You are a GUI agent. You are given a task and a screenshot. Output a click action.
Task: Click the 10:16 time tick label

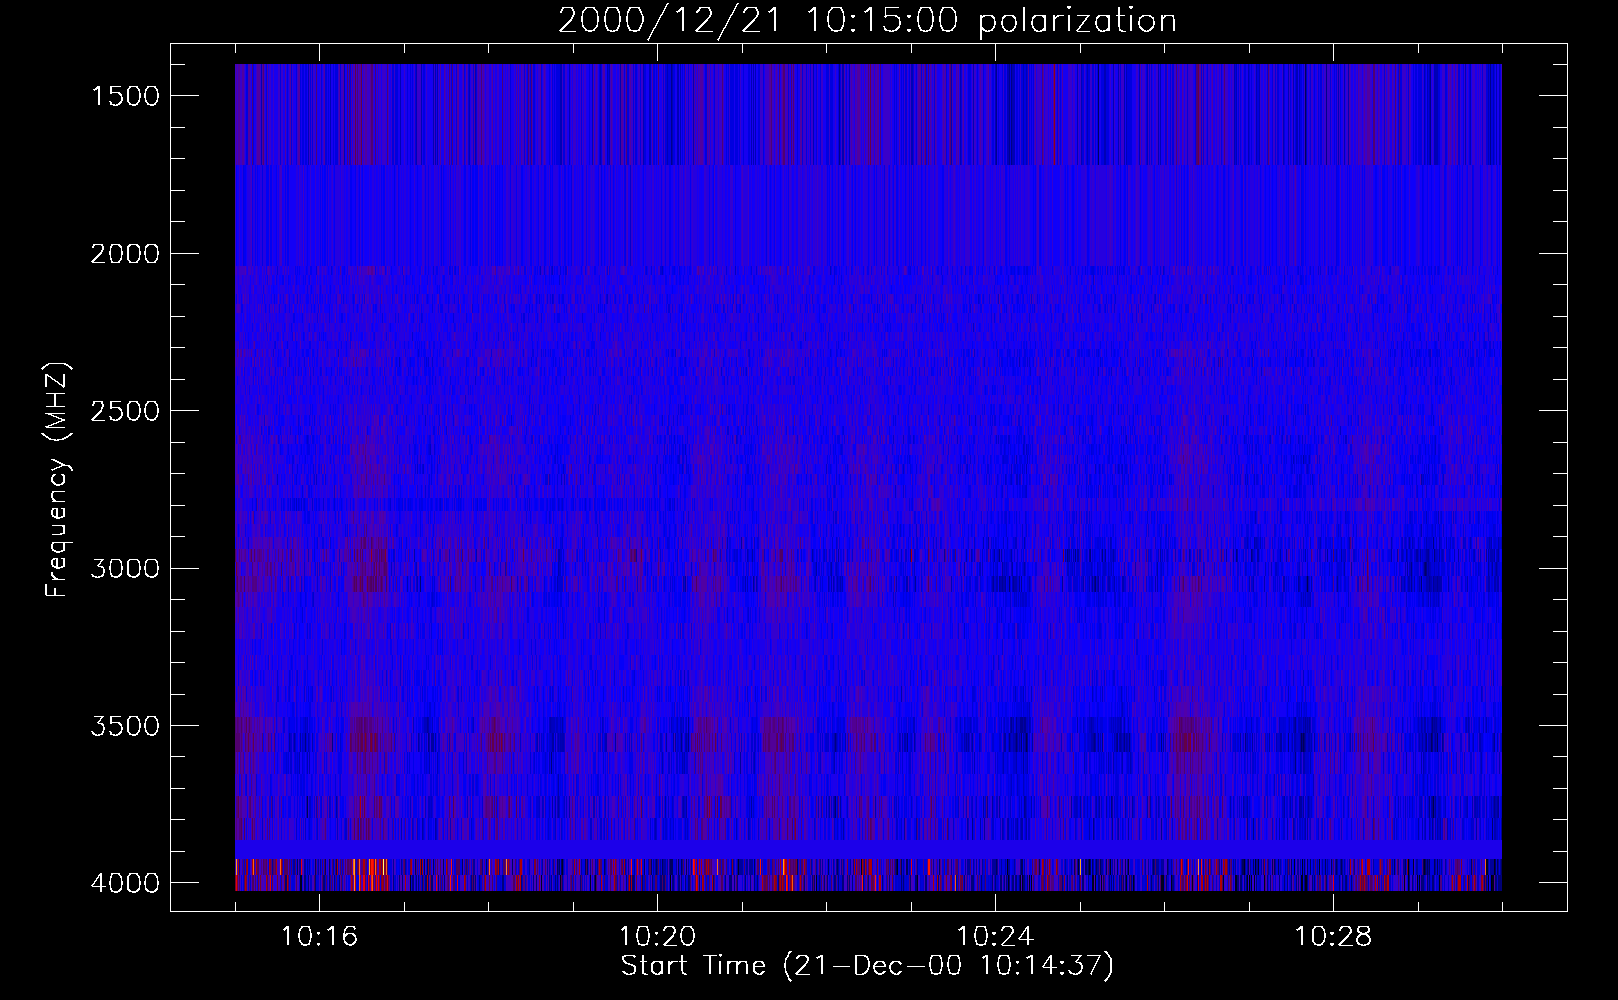pos(319,937)
